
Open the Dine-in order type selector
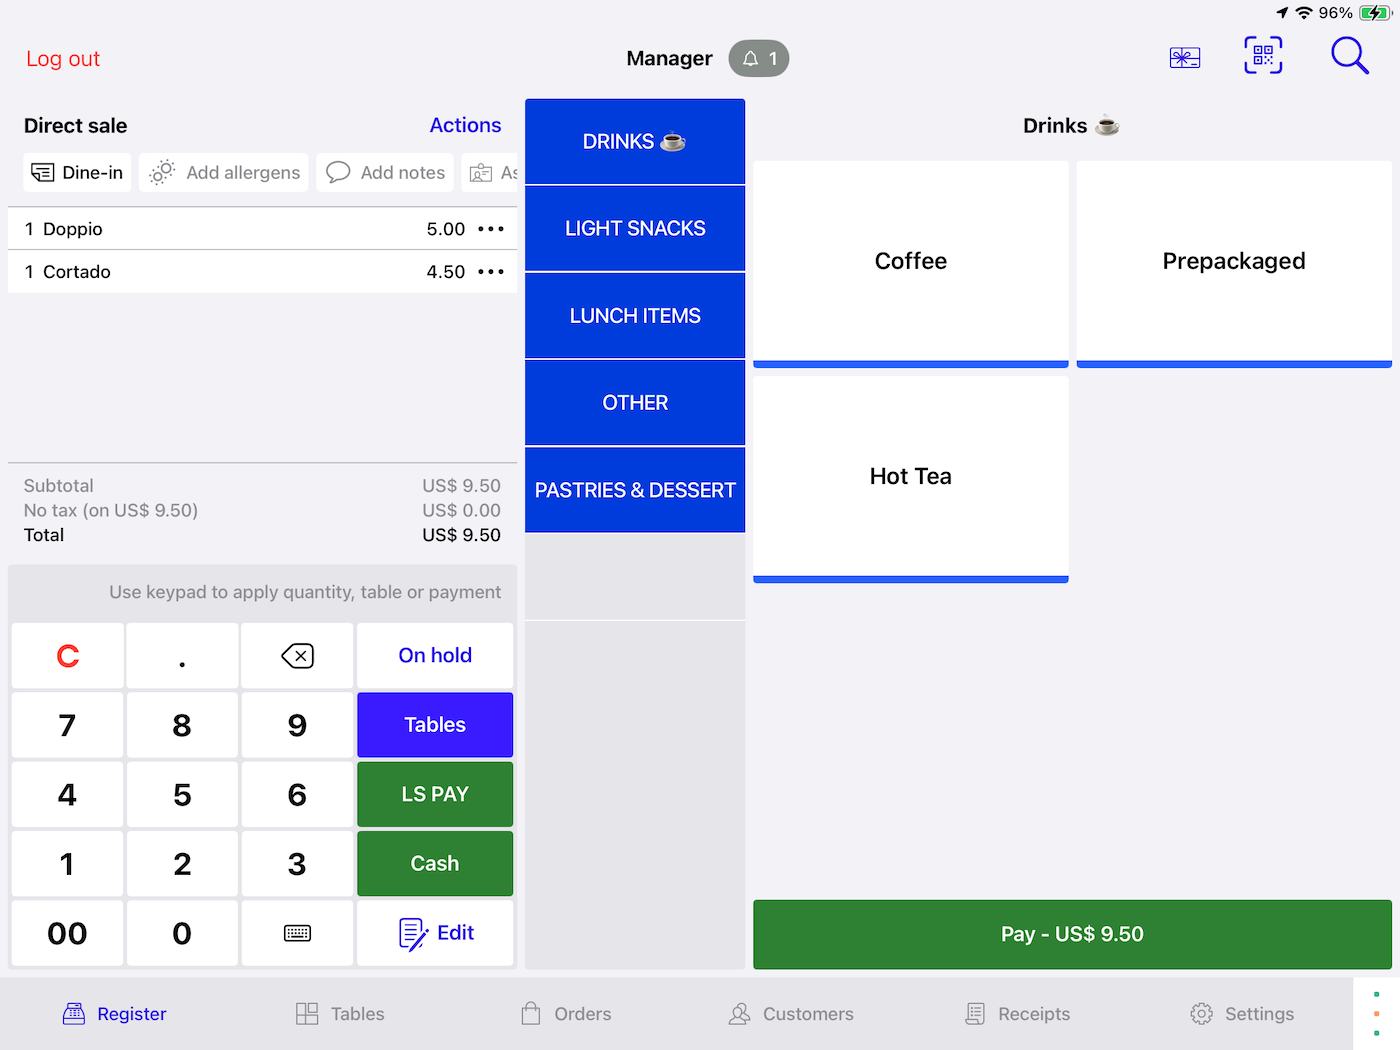point(76,172)
